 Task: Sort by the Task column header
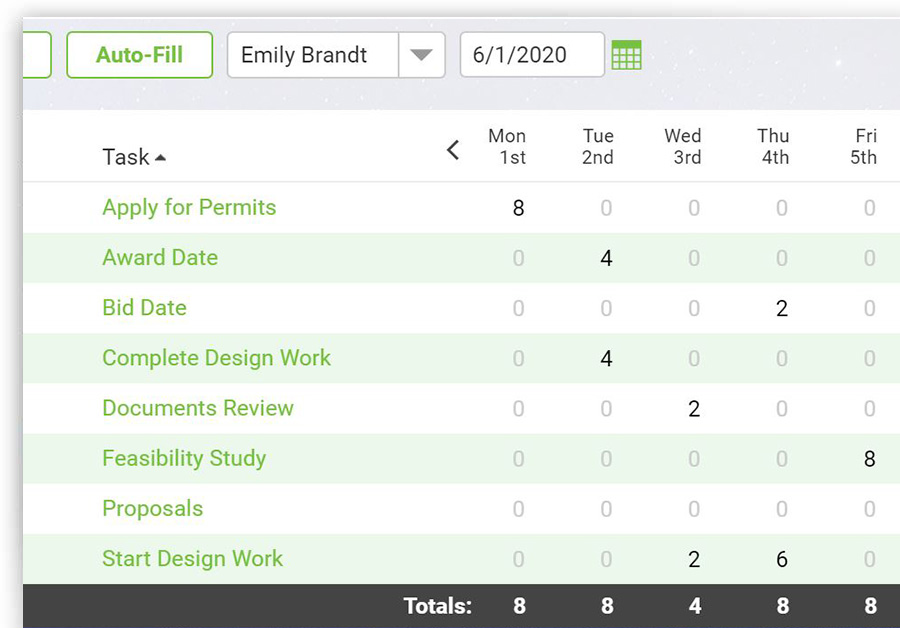click(134, 157)
